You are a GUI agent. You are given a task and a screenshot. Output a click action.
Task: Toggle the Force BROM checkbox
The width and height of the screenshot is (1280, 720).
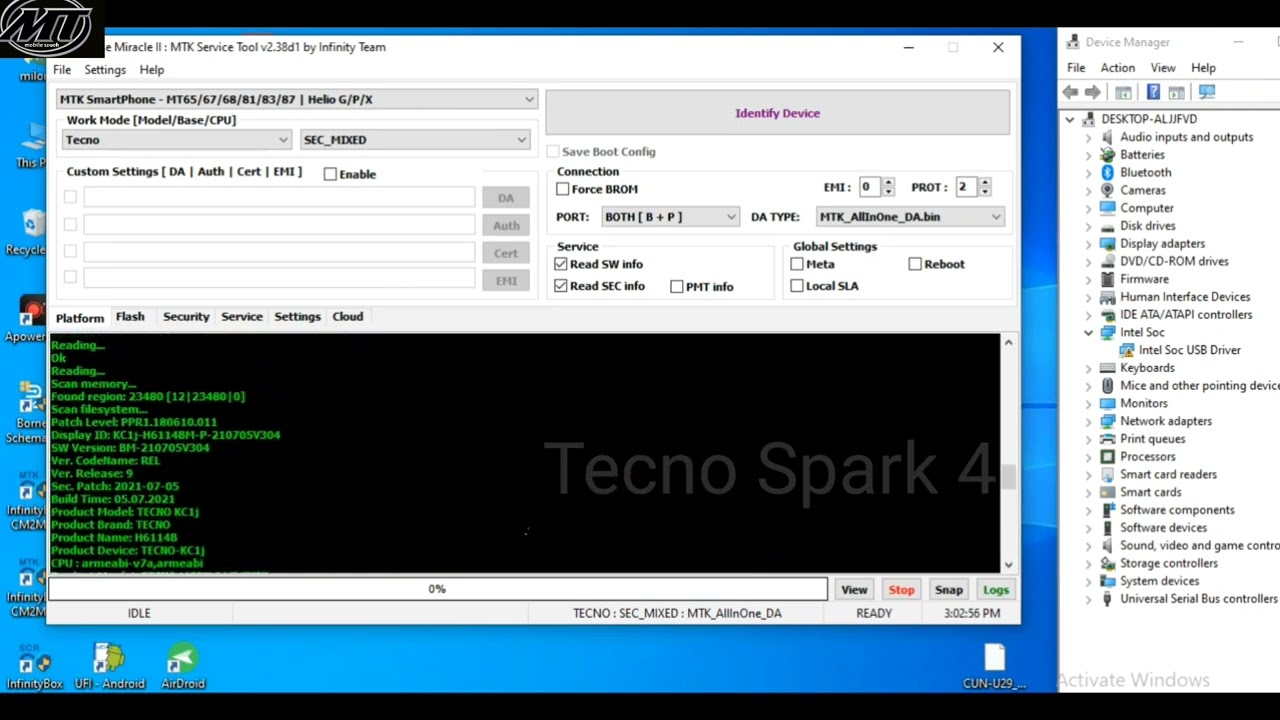pyautogui.click(x=563, y=189)
